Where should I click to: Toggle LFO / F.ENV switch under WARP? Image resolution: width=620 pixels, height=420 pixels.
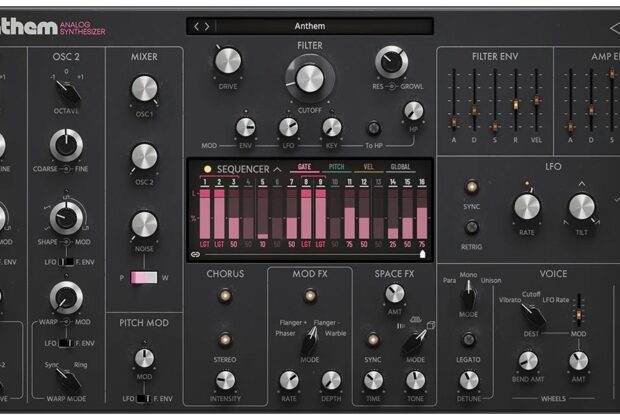point(66,343)
